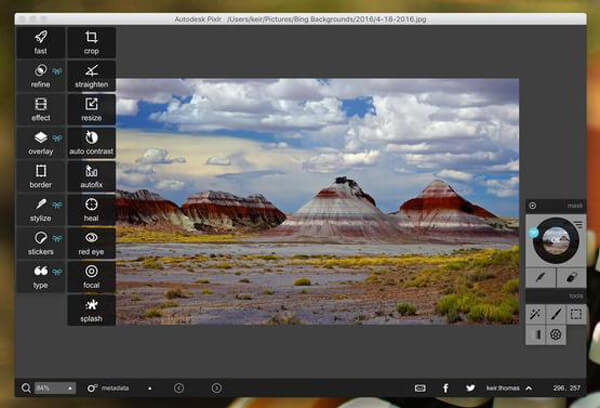
Task: Click the straighten tool
Action: pyautogui.click(x=91, y=76)
